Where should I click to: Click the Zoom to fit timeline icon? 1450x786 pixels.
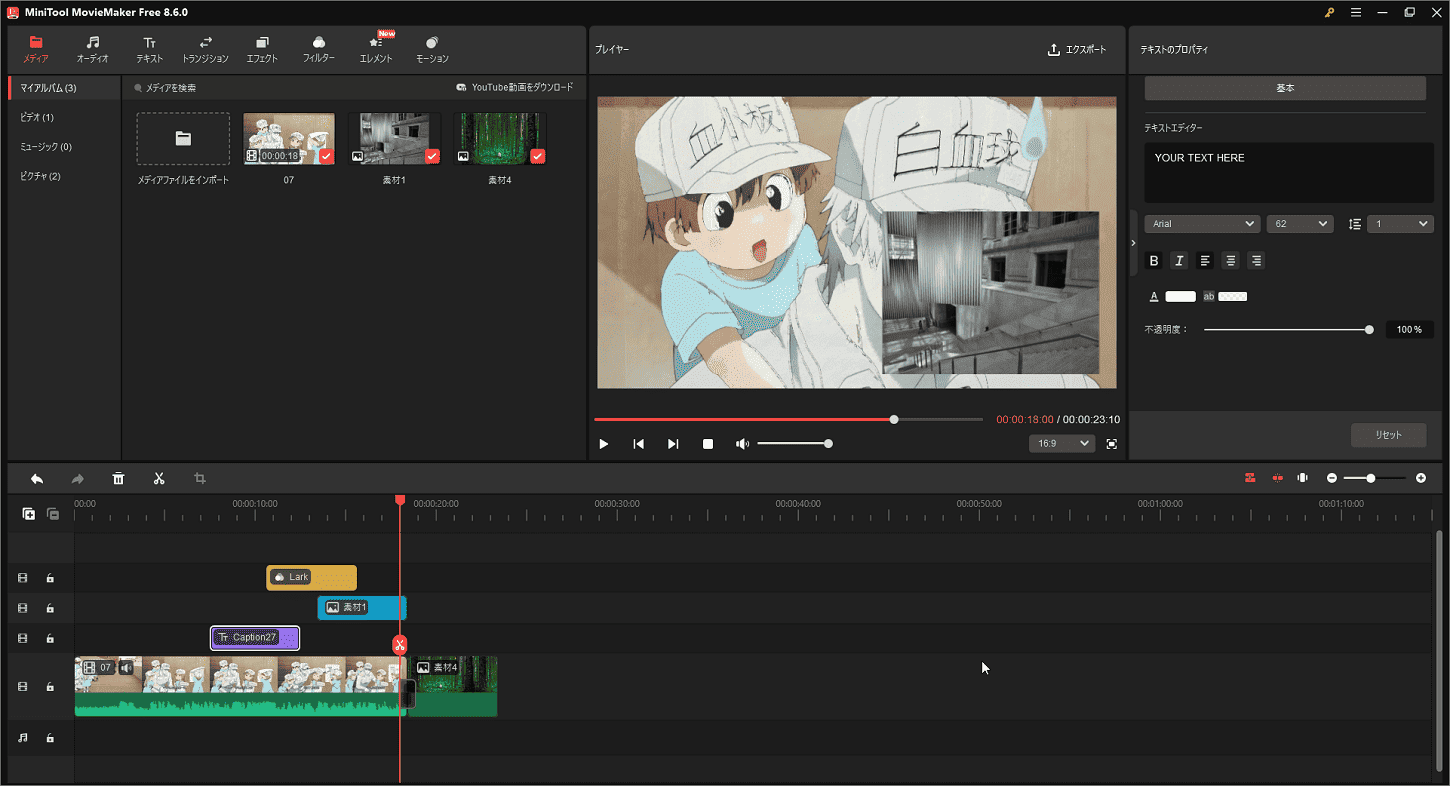pyautogui.click(x=1302, y=478)
